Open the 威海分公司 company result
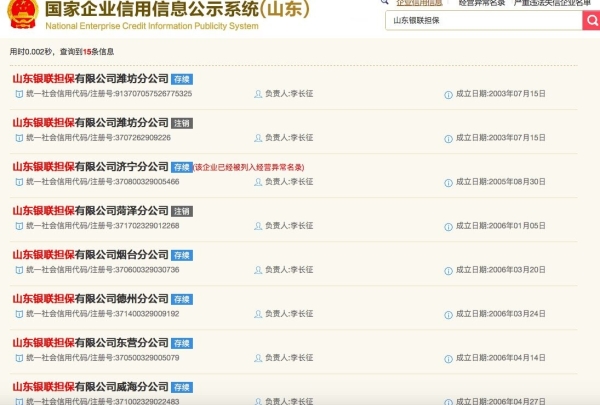600x405 pixels. pos(90,387)
